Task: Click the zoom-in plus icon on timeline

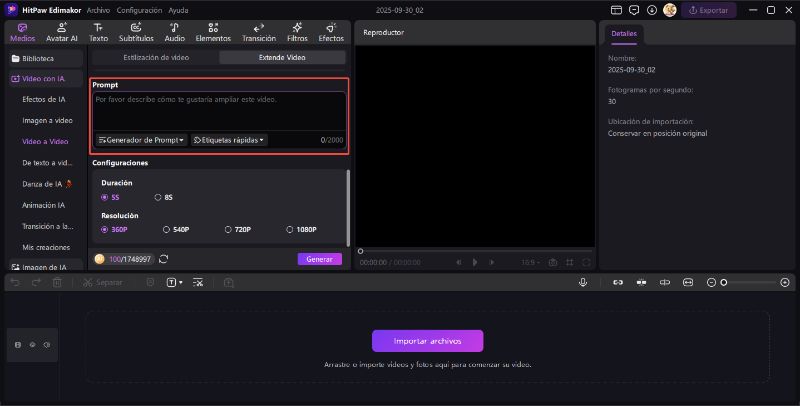Action: click(x=785, y=283)
